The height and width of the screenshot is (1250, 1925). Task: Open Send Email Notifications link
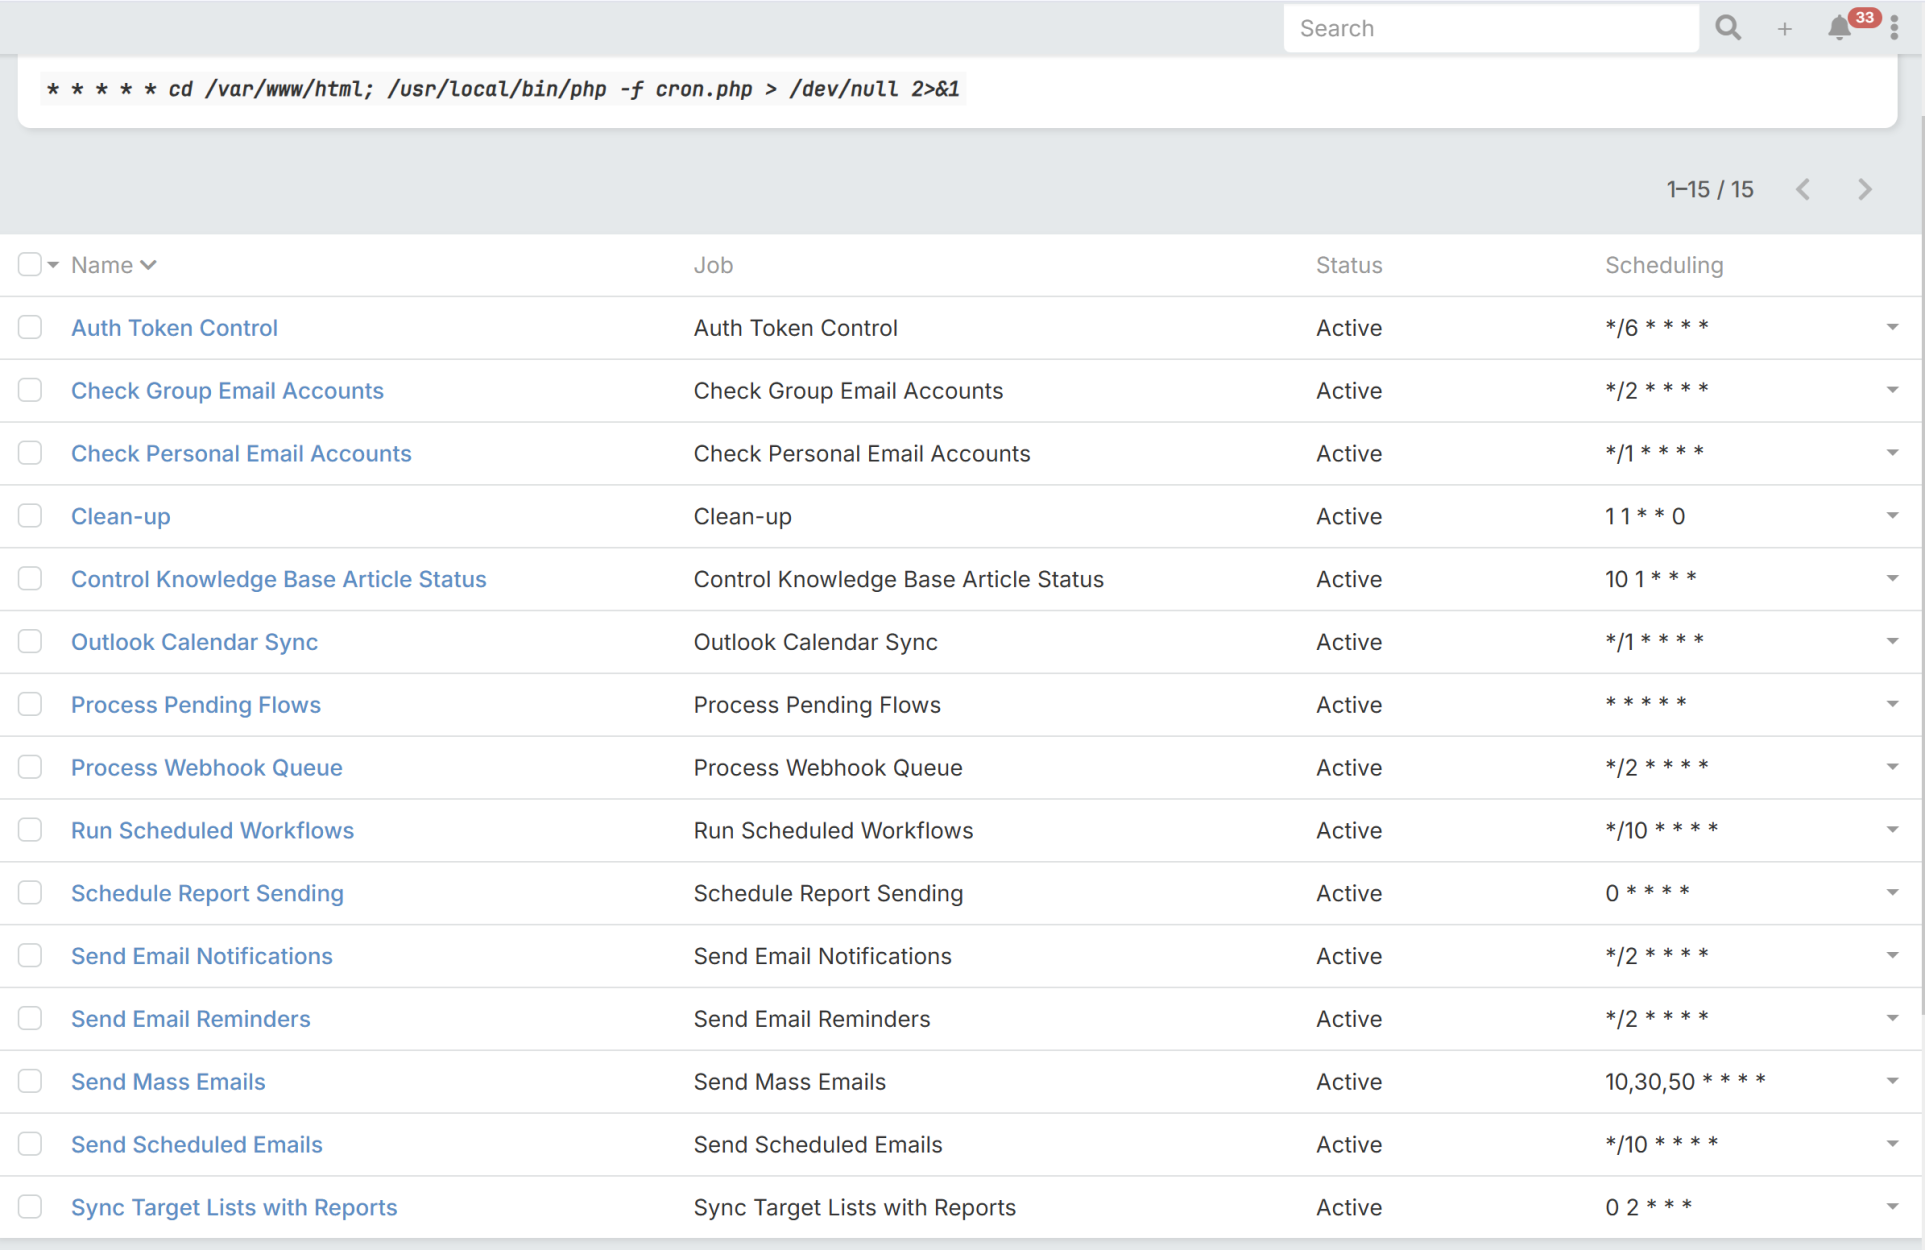coord(201,956)
